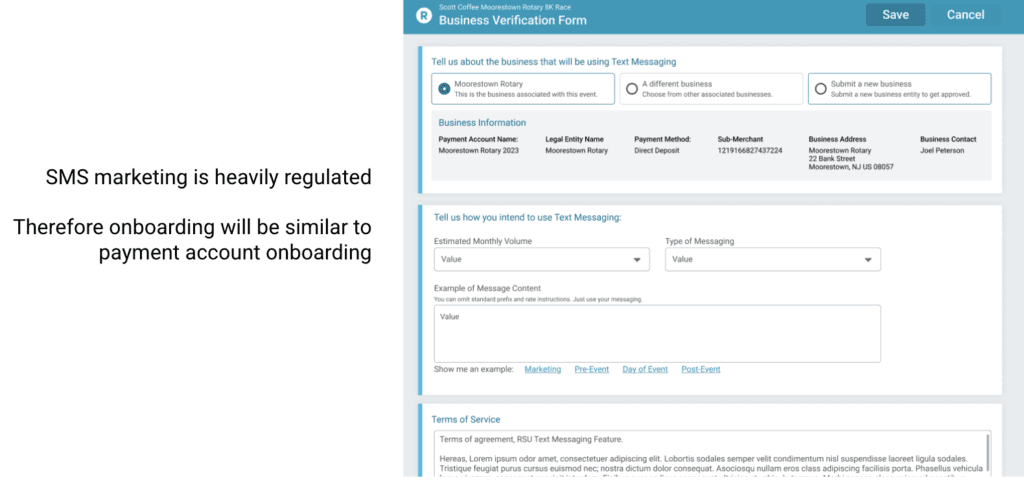Choose the A different business radio option

pos(632,89)
